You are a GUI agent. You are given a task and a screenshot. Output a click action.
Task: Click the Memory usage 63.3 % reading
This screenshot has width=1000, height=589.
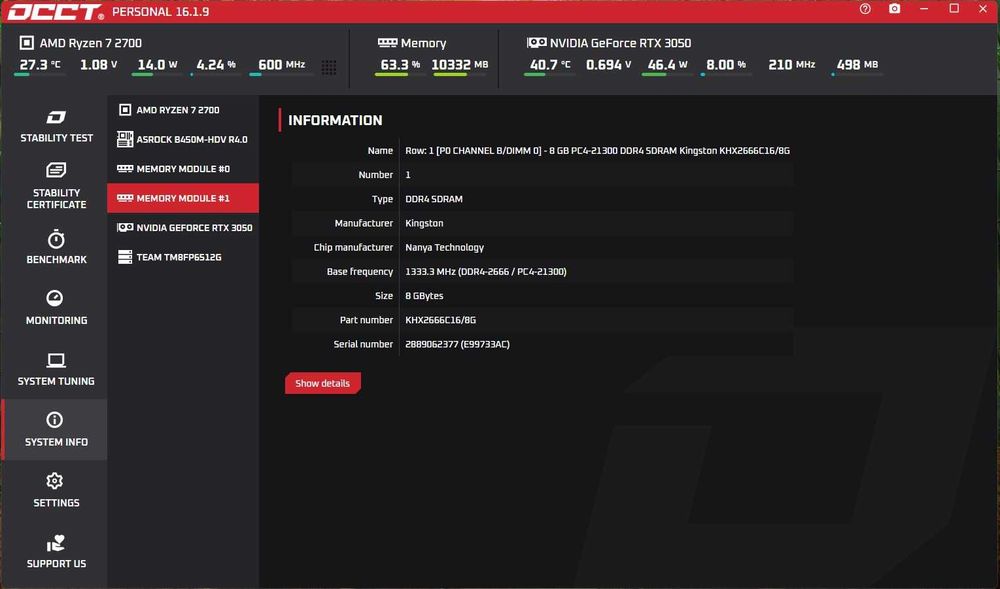click(400, 64)
